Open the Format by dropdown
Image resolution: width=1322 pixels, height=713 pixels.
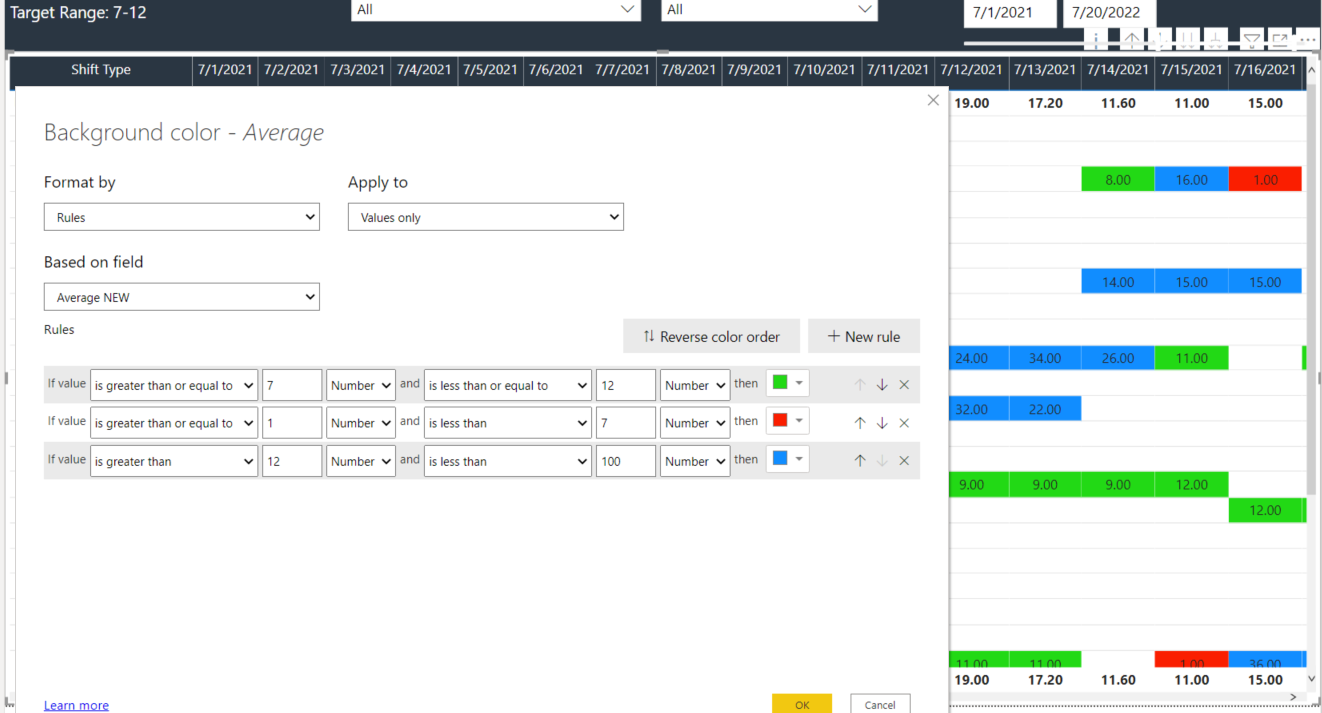[182, 217]
